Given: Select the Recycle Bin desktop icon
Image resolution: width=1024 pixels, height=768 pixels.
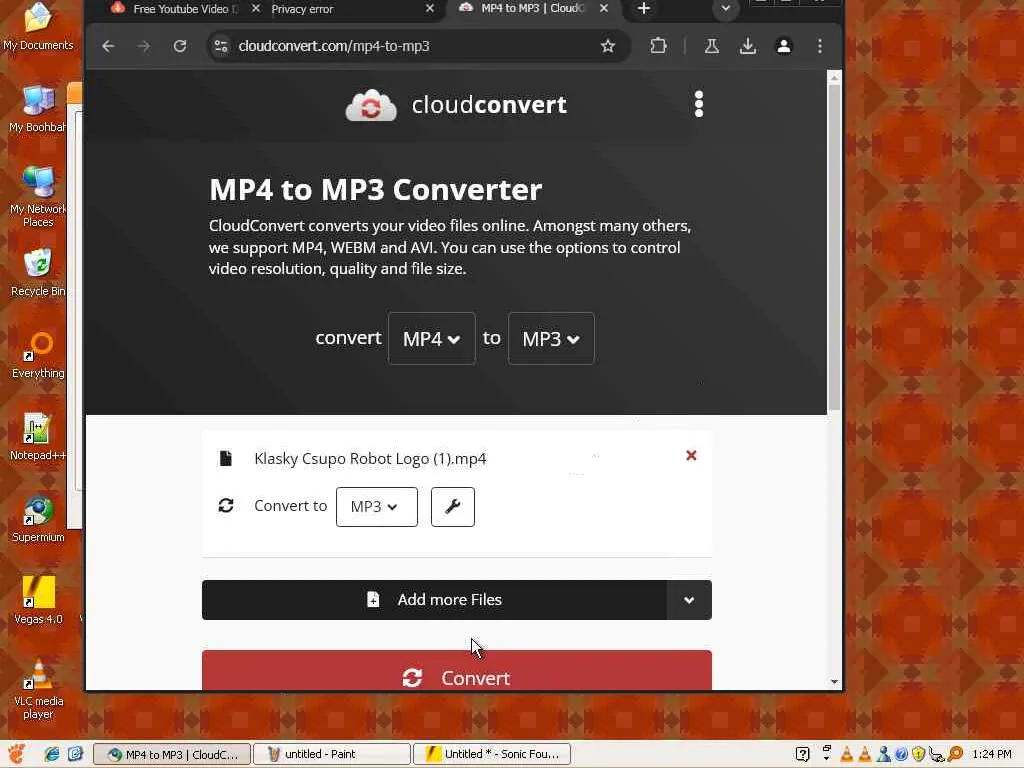Looking at the screenshot, I should click(38, 273).
